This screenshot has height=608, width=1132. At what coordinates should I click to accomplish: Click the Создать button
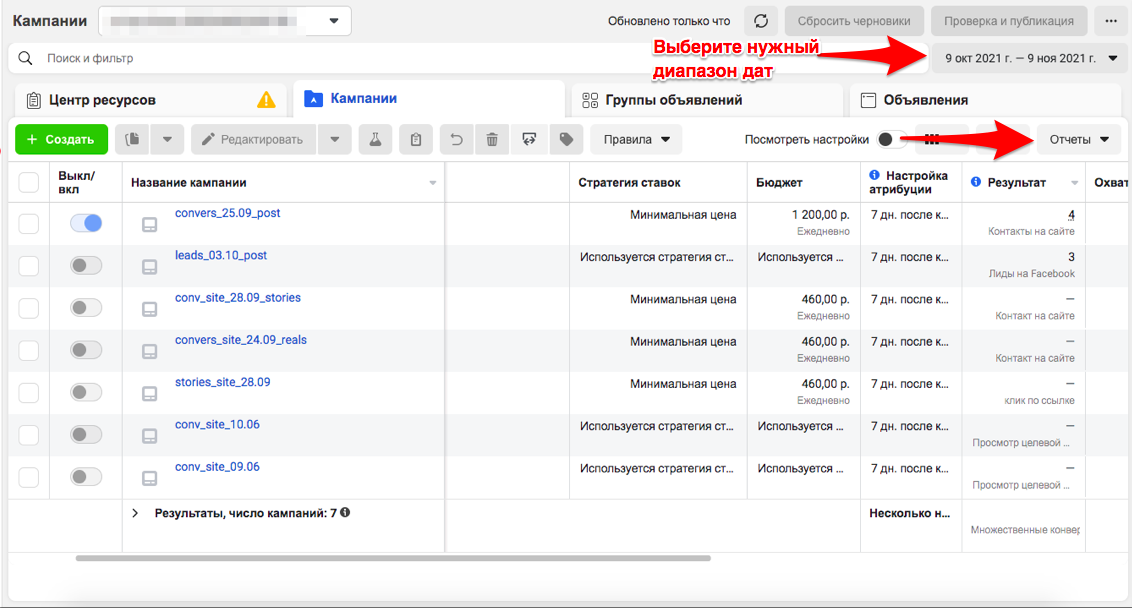click(x=61, y=139)
